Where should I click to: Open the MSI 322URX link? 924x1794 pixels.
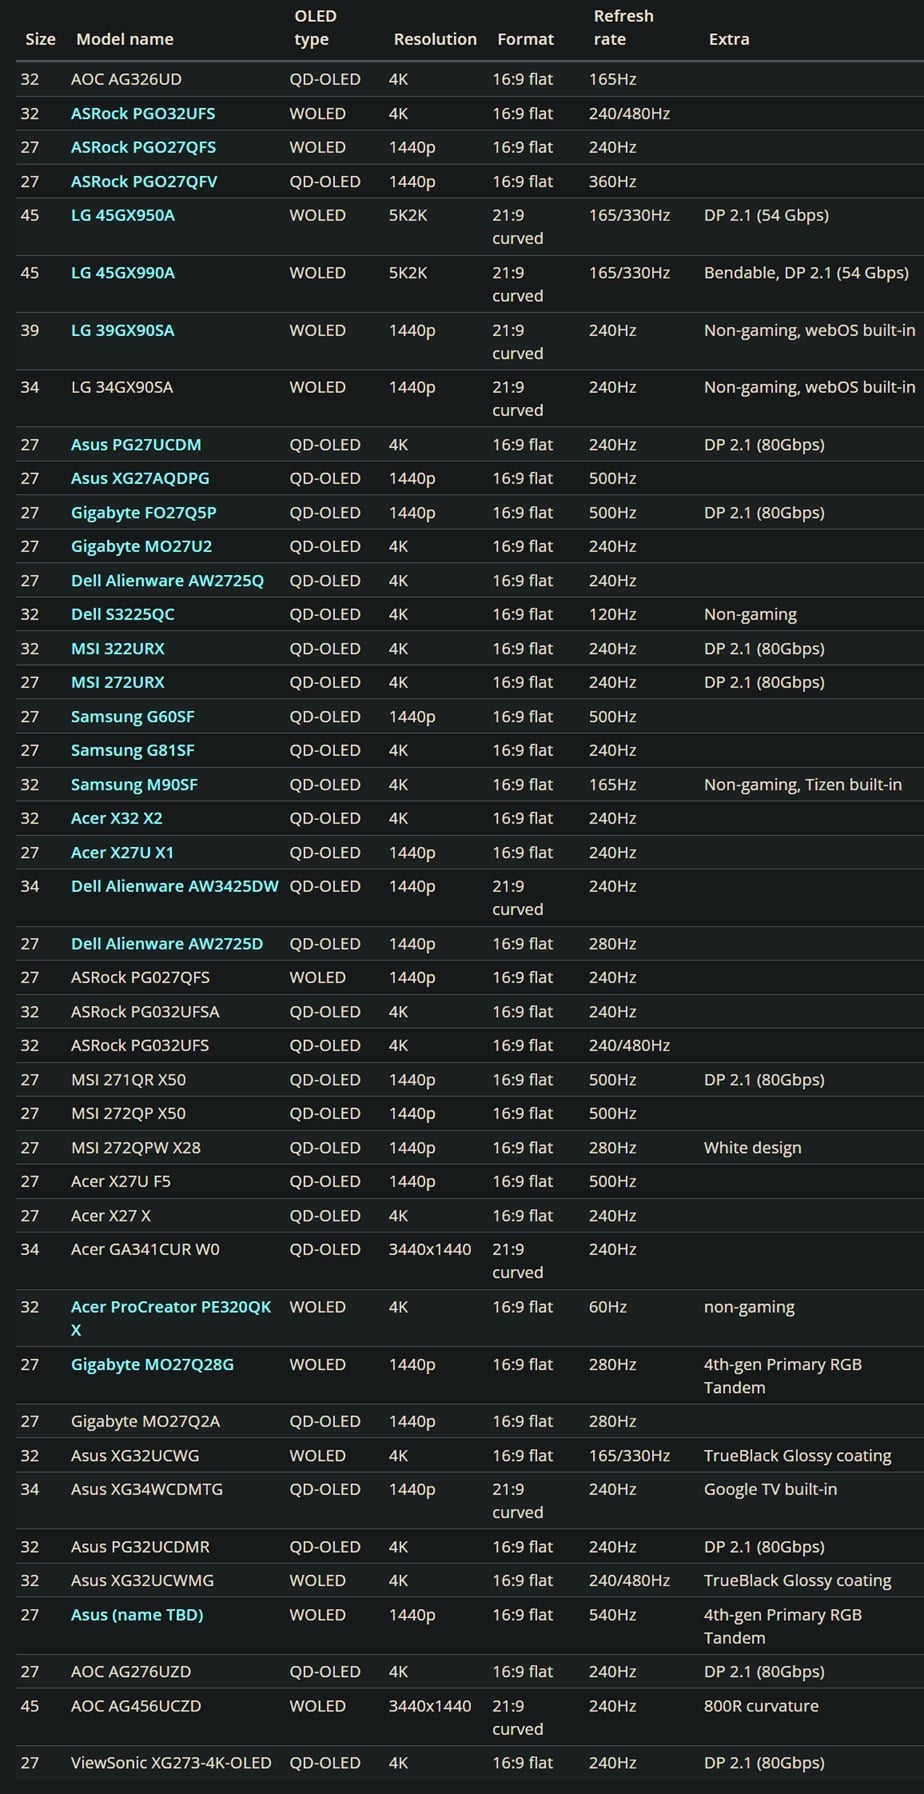tap(118, 649)
